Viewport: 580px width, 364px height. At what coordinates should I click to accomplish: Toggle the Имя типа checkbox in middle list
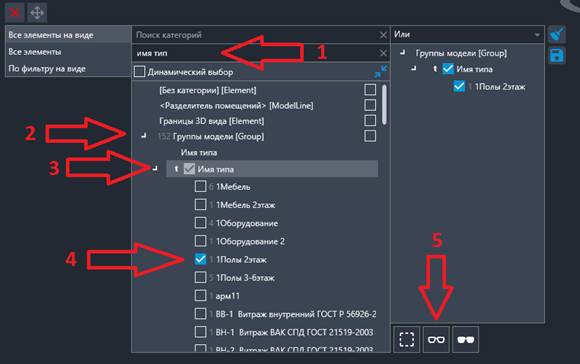click(189, 169)
